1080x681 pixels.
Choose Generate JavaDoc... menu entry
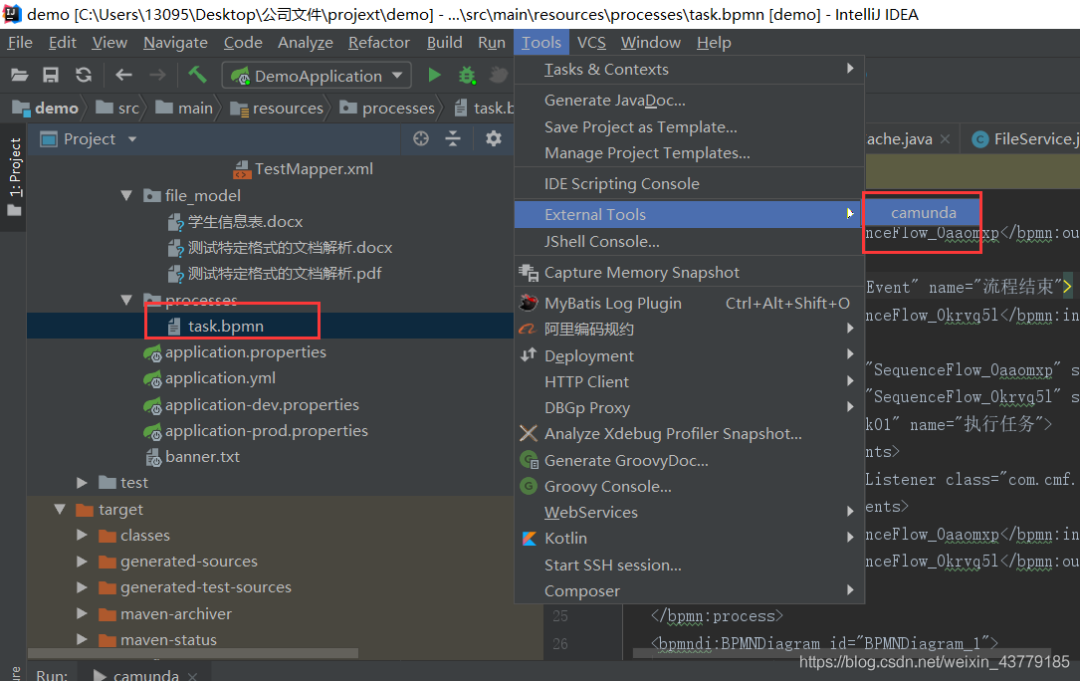pyautogui.click(x=689, y=101)
